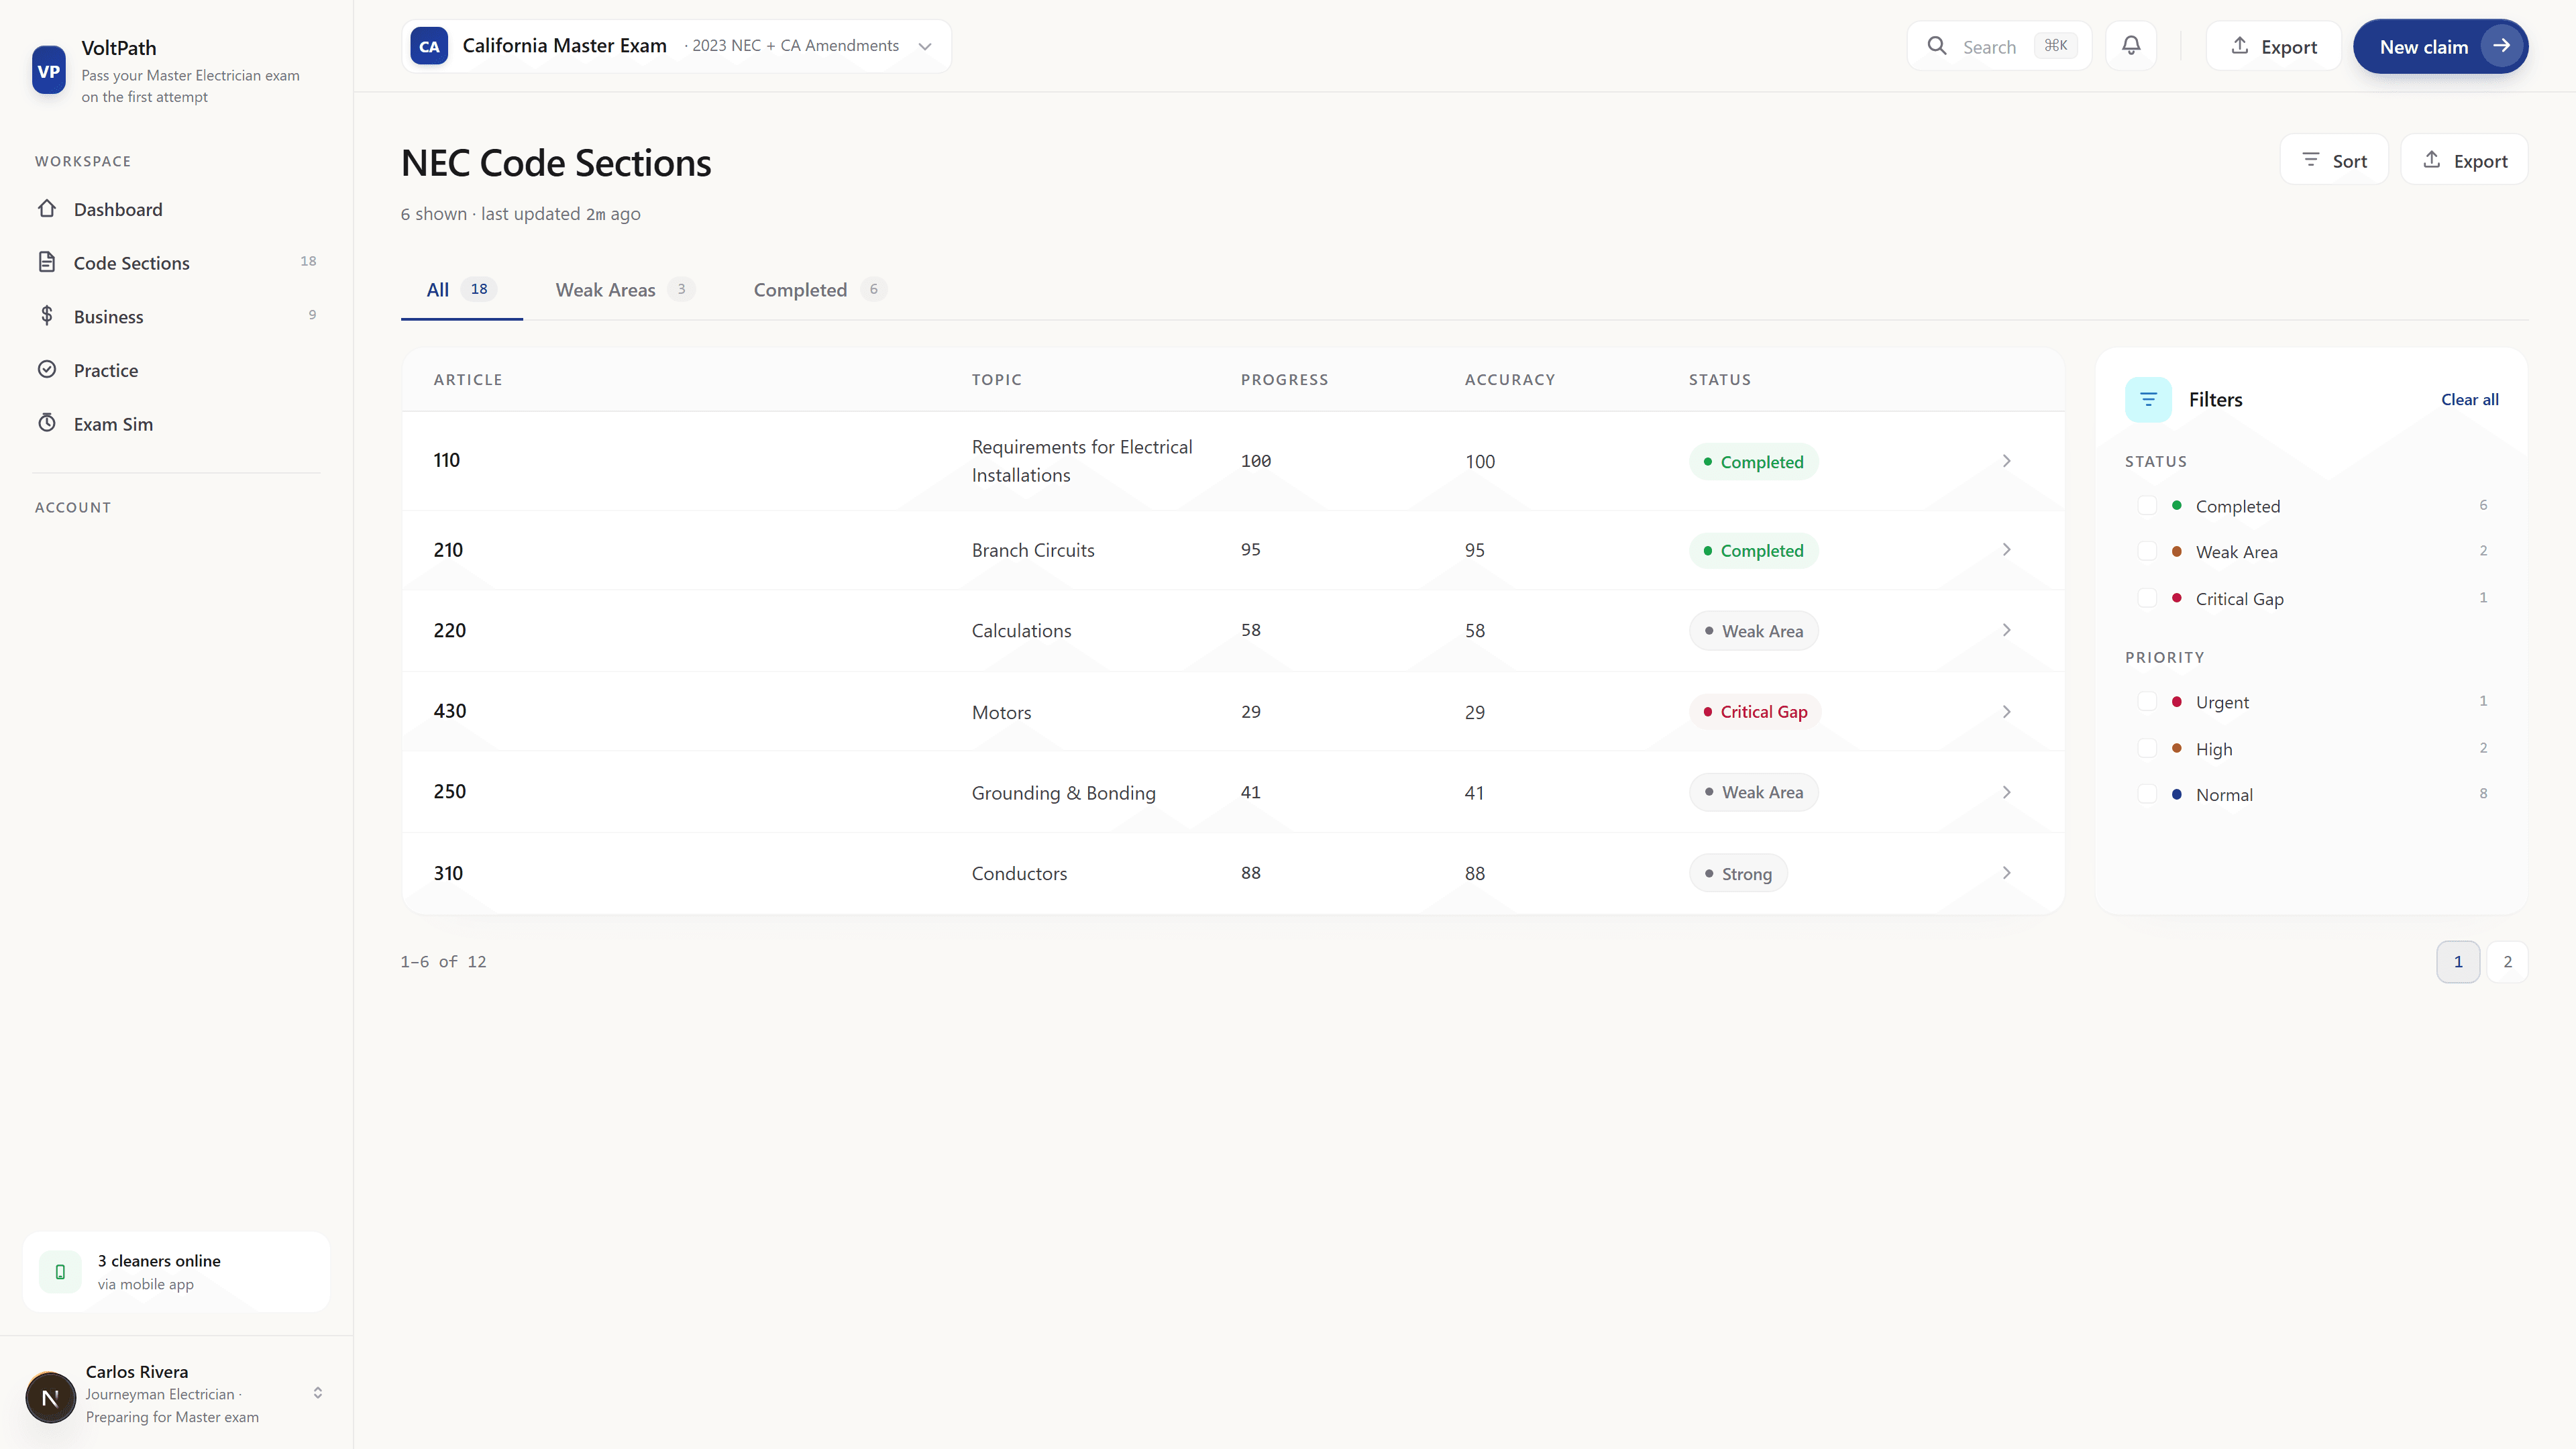Tick the Normal priority checkbox
The image size is (2576, 1449).
pyautogui.click(x=2147, y=794)
